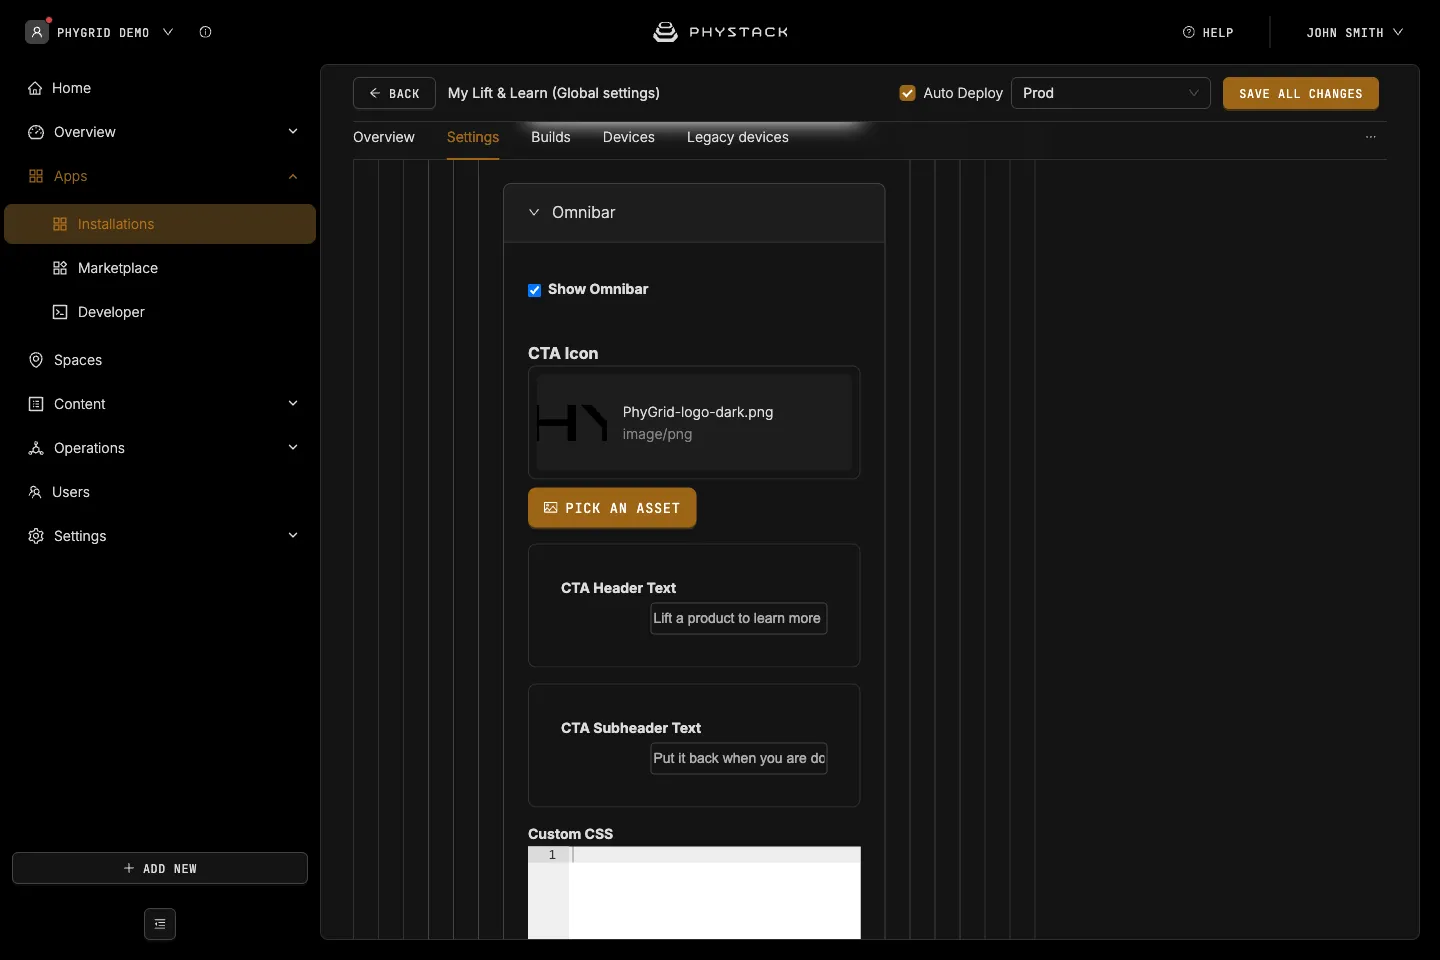The width and height of the screenshot is (1440, 960).
Task: Click the Home icon in sidebar
Action: [35, 88]
